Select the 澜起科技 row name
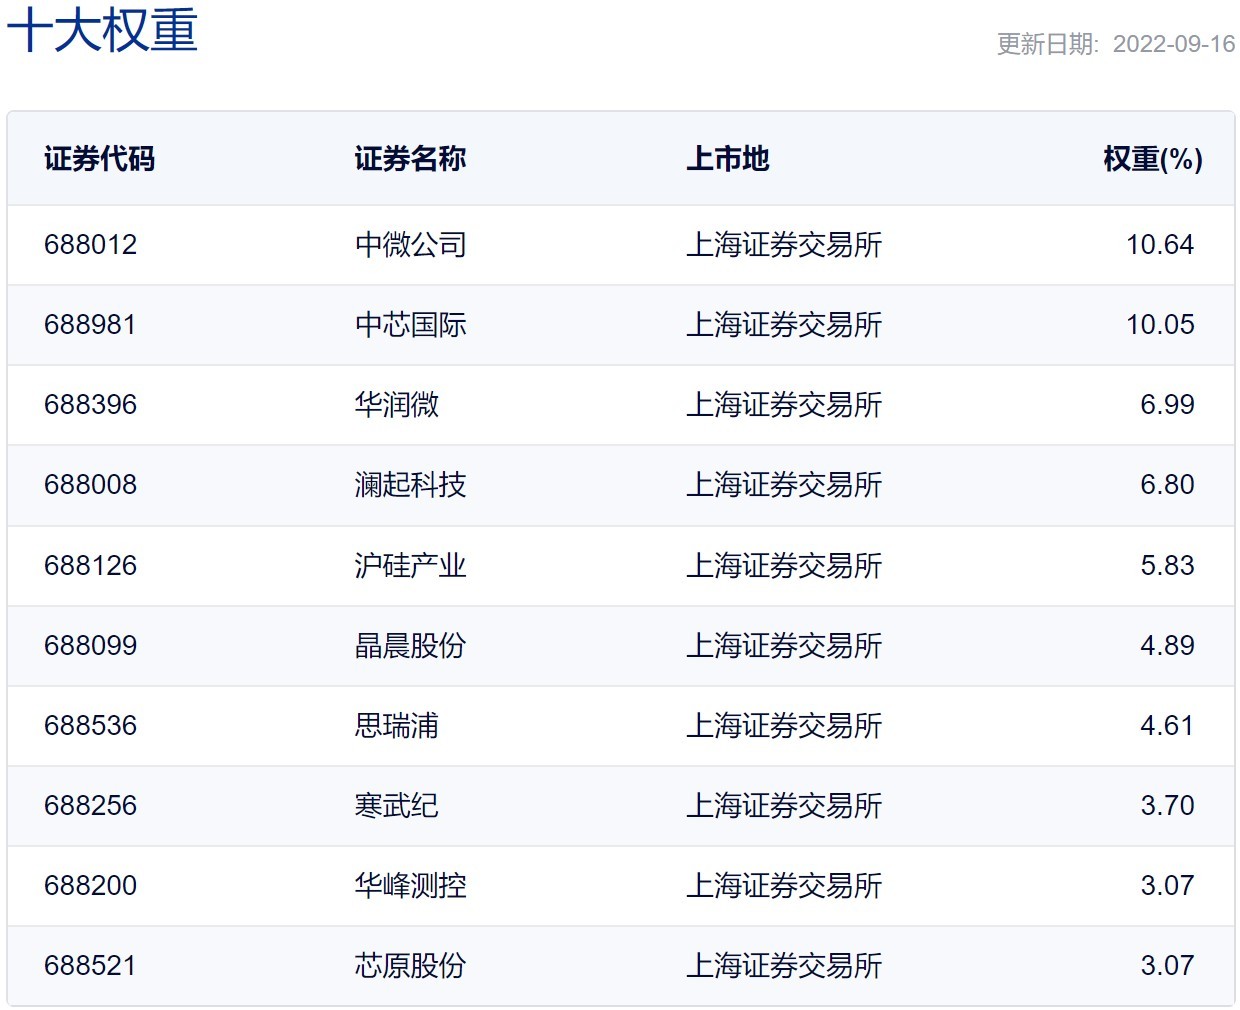The width and height of the screenshot is (1240, 1010). (410, 485)
